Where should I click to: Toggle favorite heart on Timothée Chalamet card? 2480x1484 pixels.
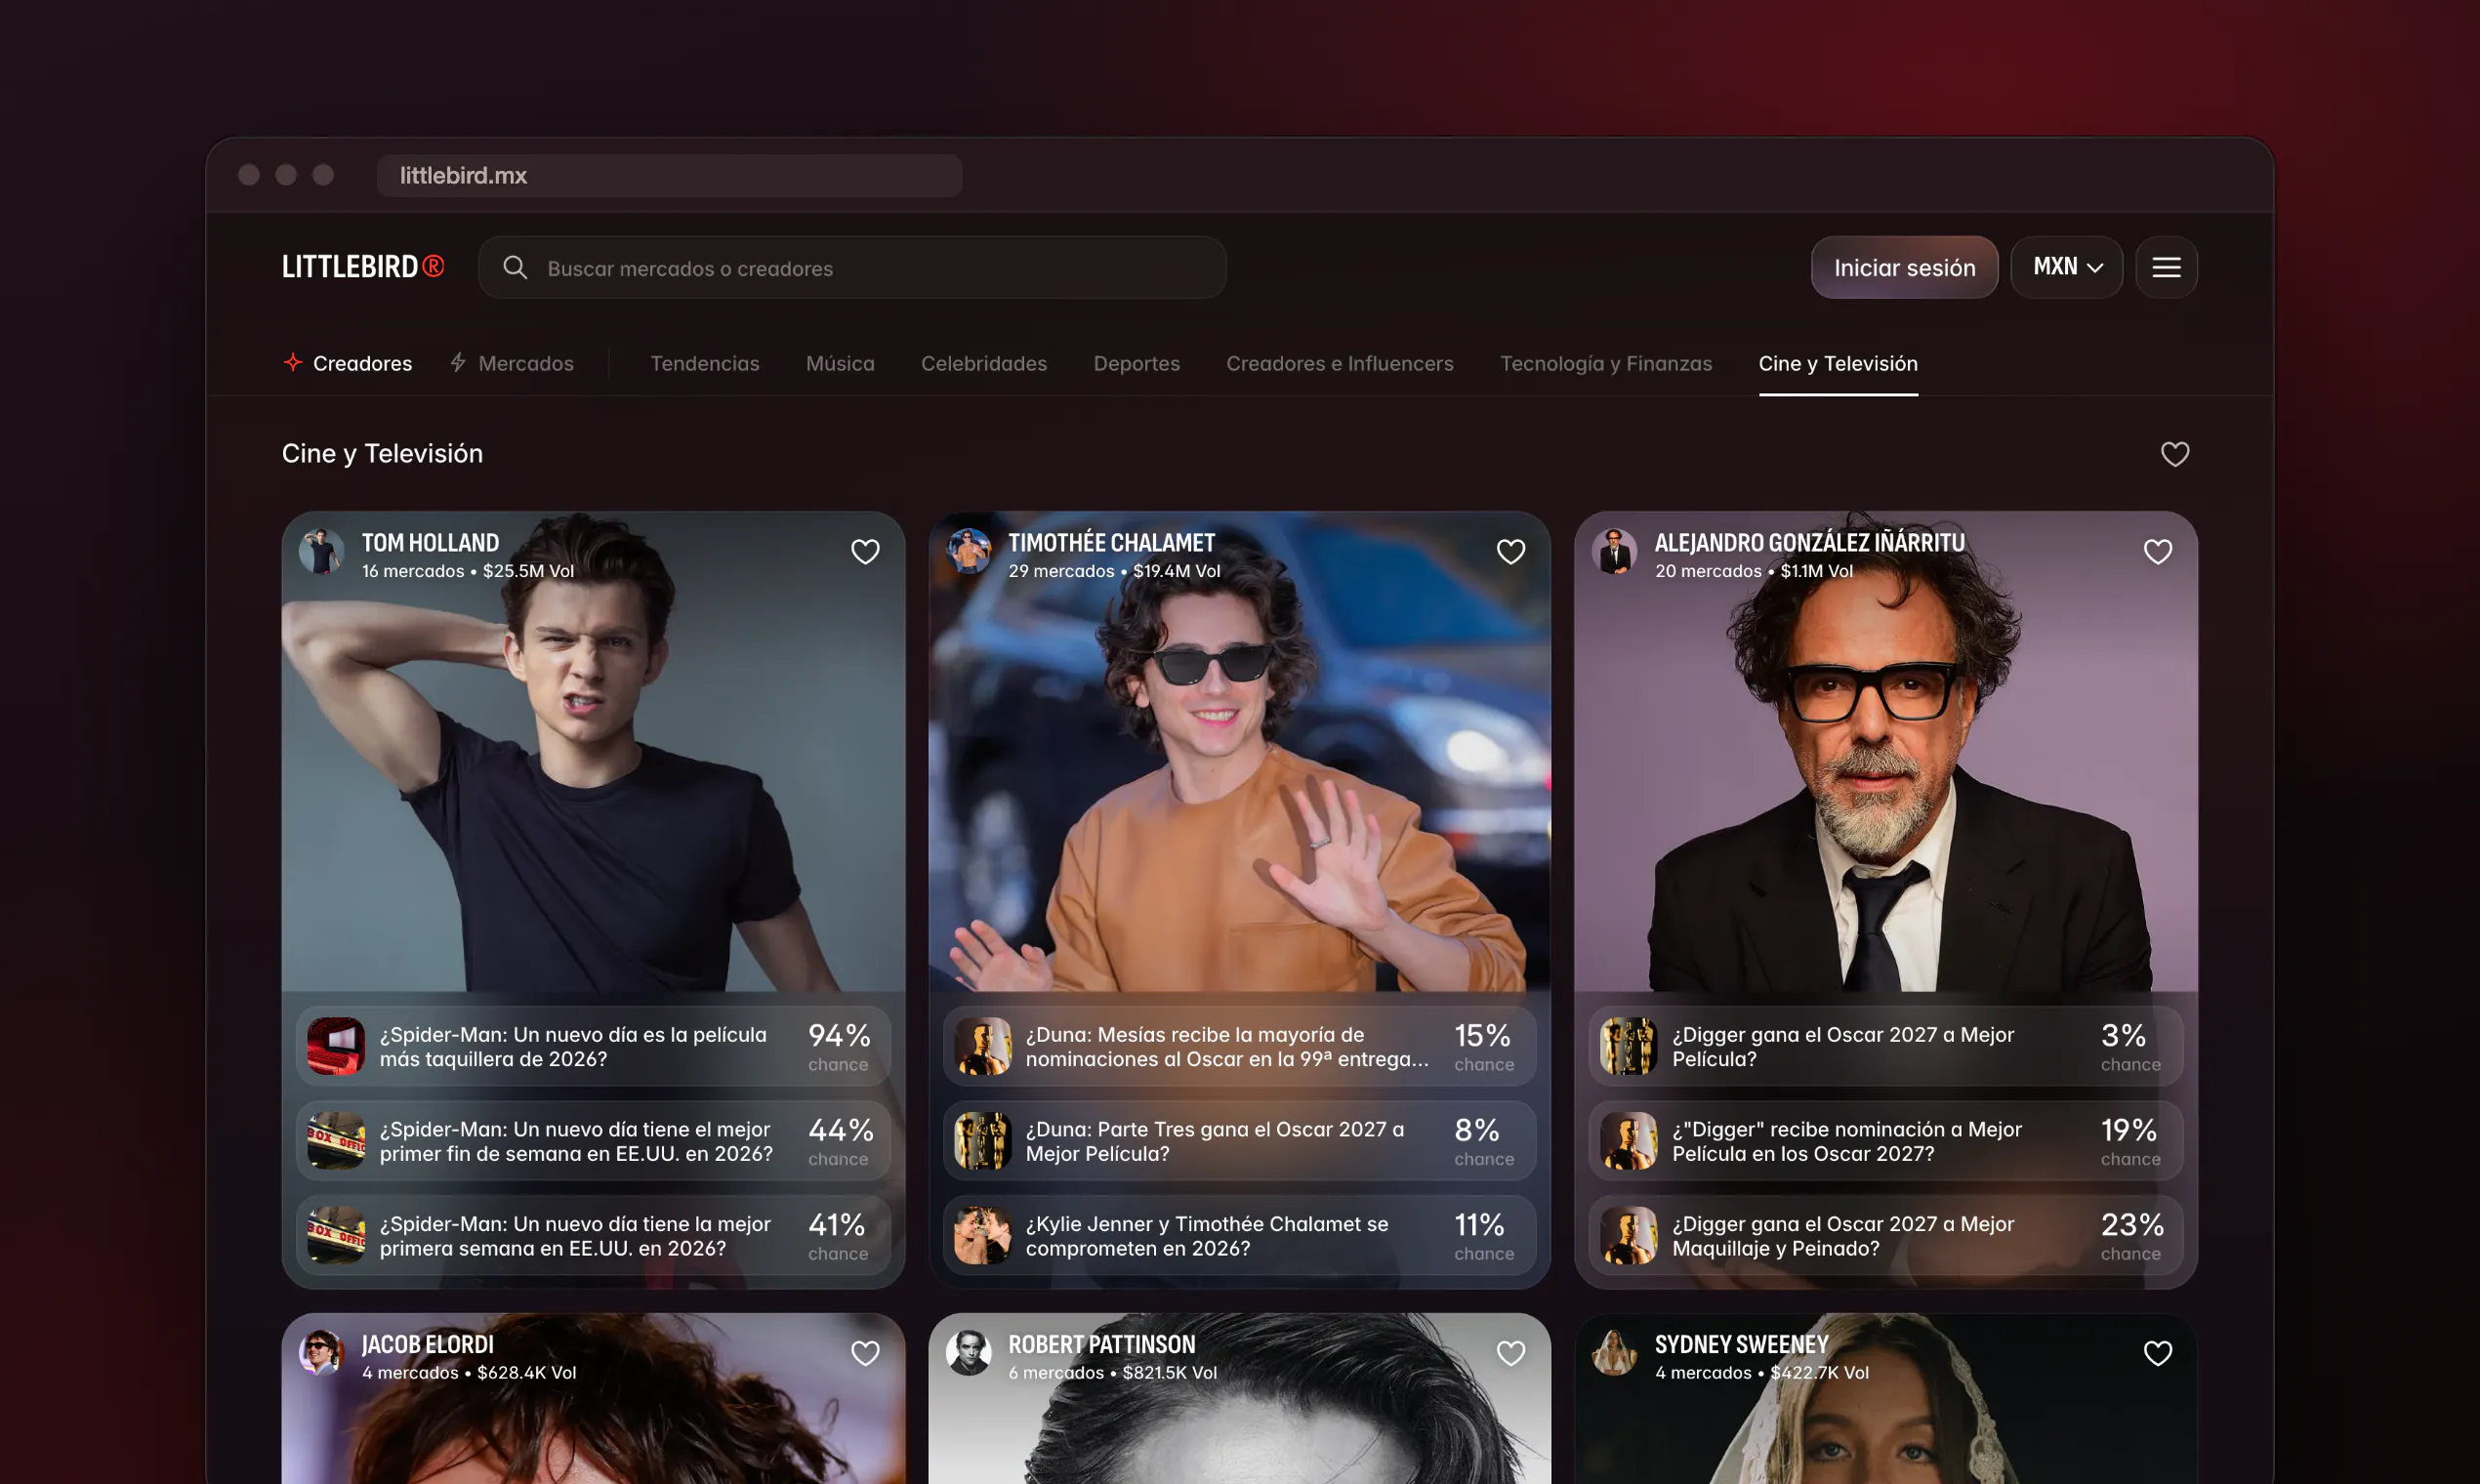coord(1511,552)
